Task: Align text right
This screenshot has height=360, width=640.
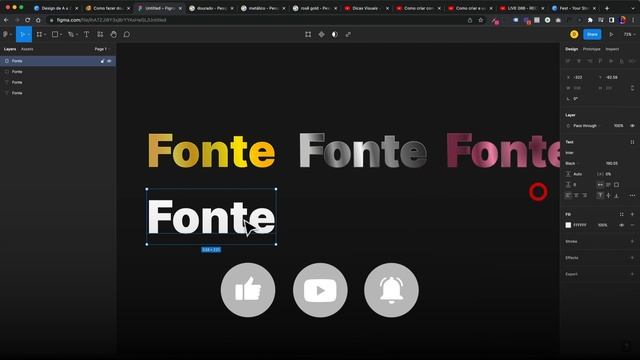Action: tap(584, 196)
